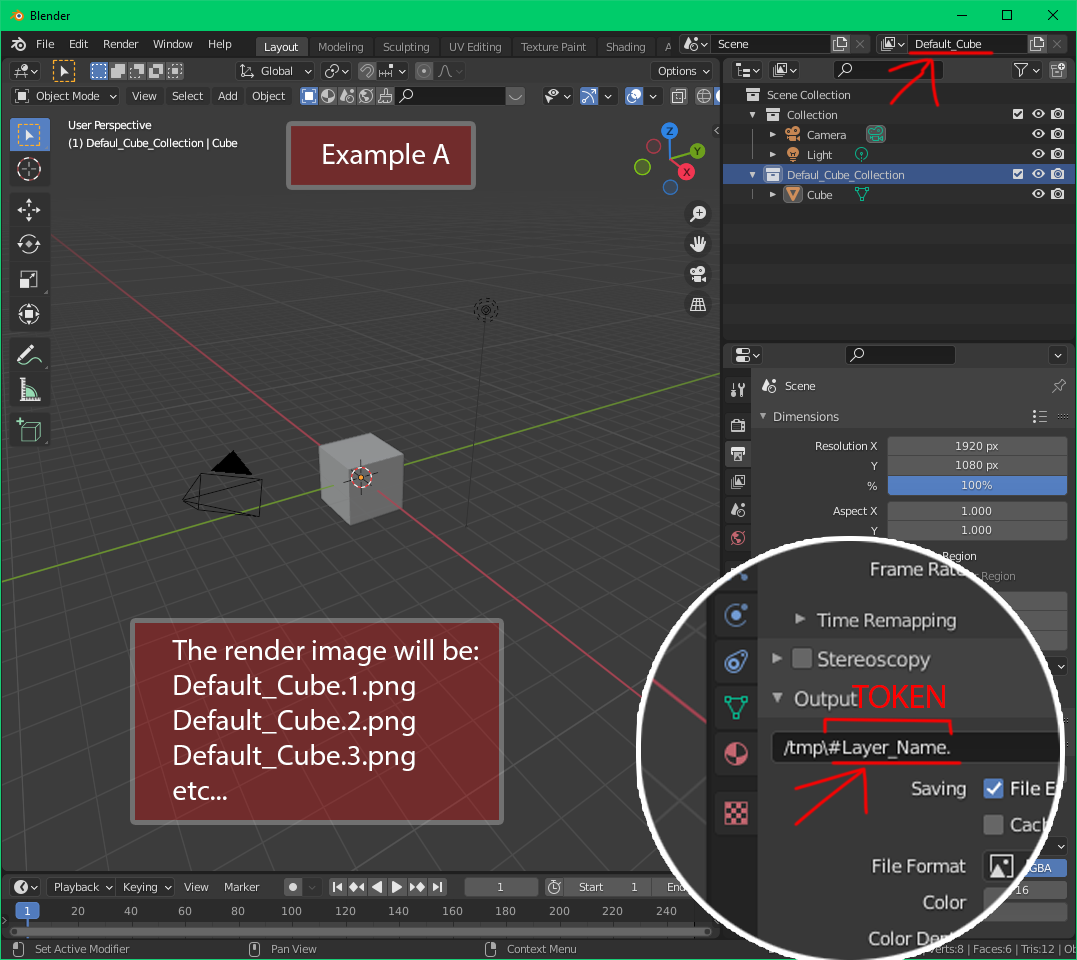
Task: Select the Scale tool
Action: [x=29, y=279]
